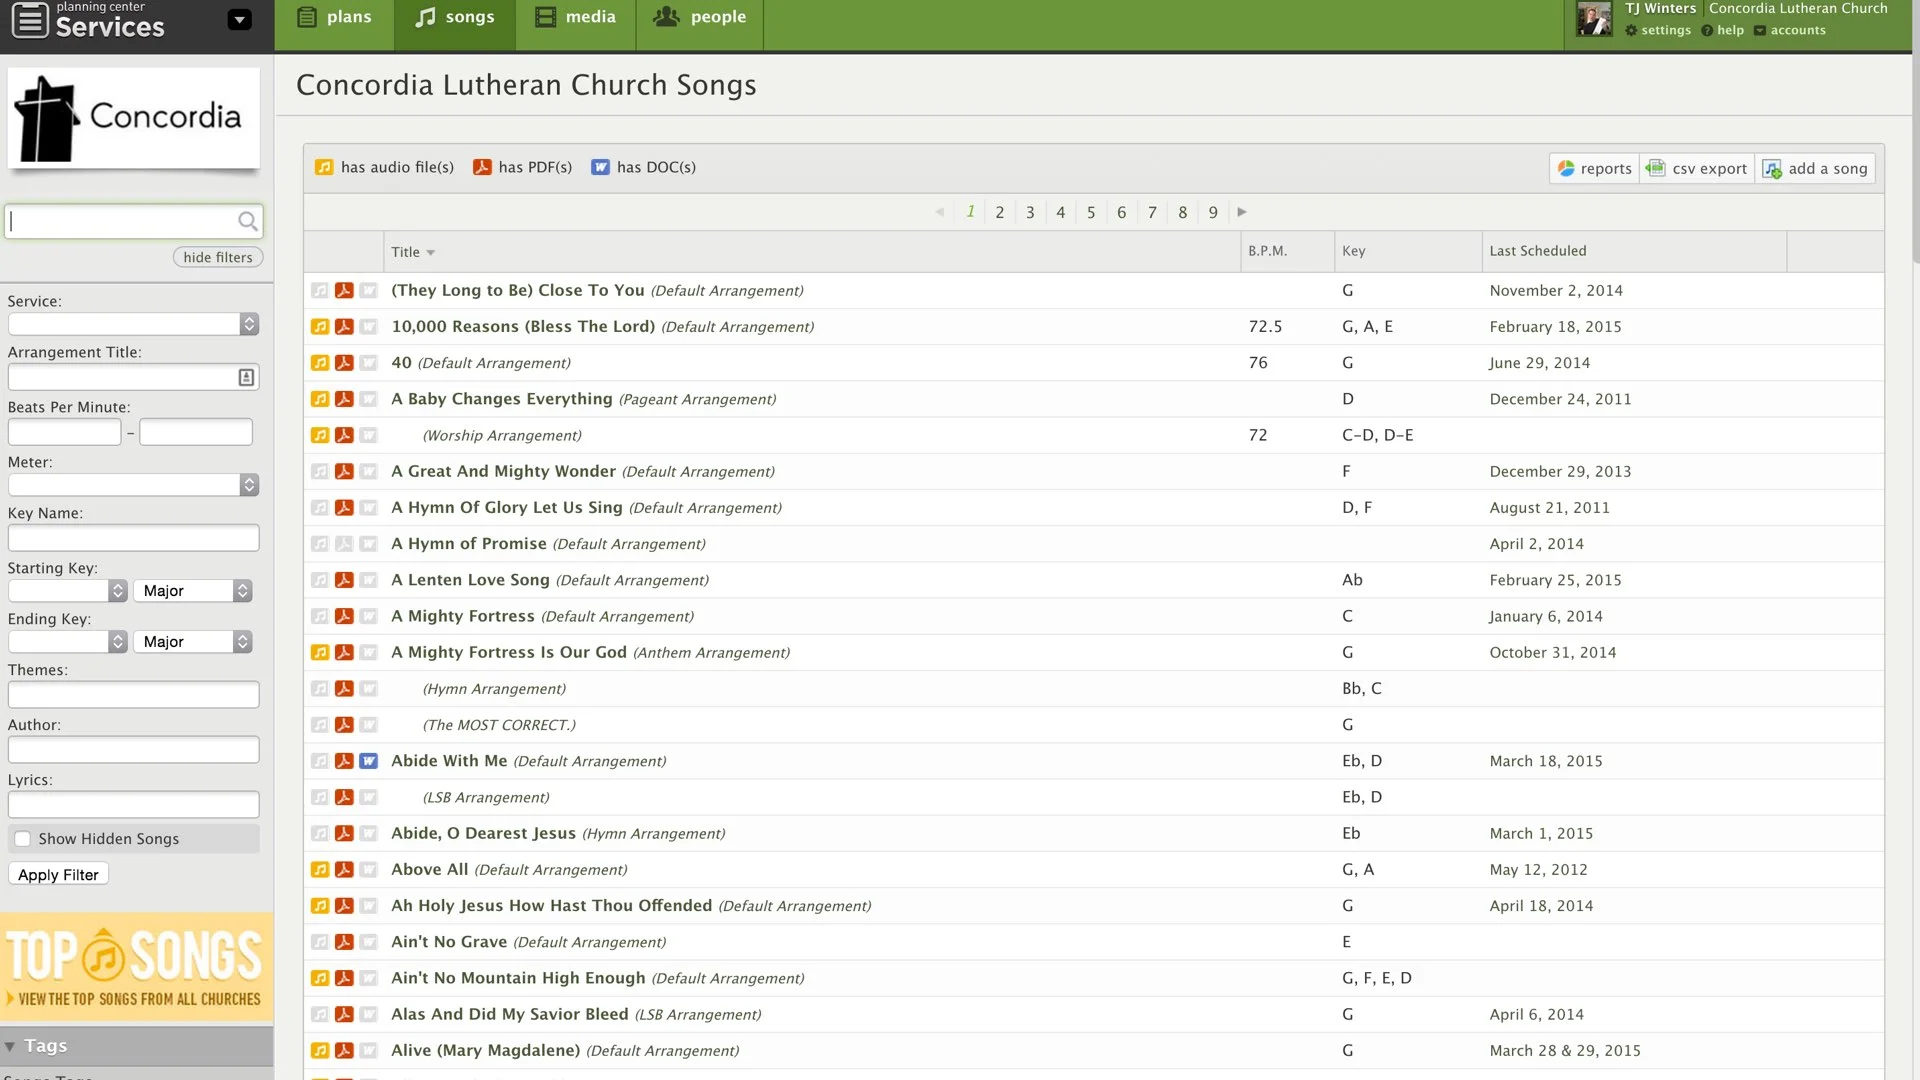Image resolution: width=1920 pixels, height=1080 pixels.
Task: Click the audio file icon for 10,000 Reasons
Action: [x=320, y=326]
